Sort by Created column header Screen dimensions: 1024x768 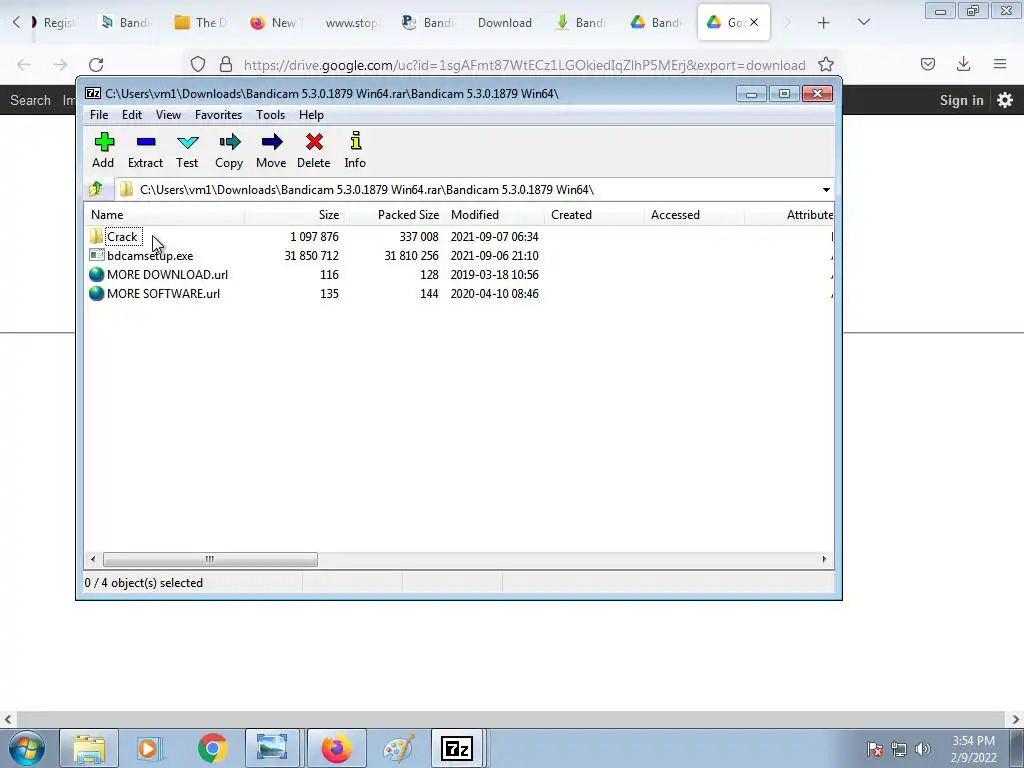pos(594,215)
